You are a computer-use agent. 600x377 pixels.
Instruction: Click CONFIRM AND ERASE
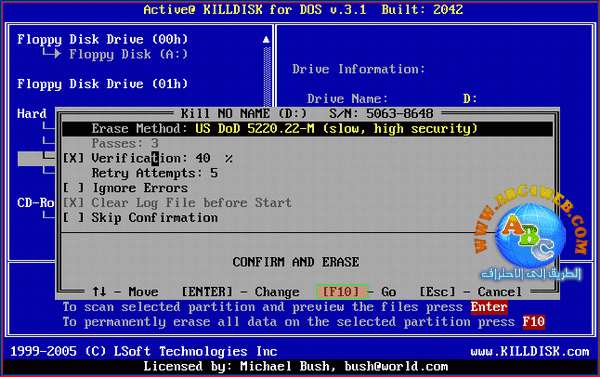[x=296, y=262]
